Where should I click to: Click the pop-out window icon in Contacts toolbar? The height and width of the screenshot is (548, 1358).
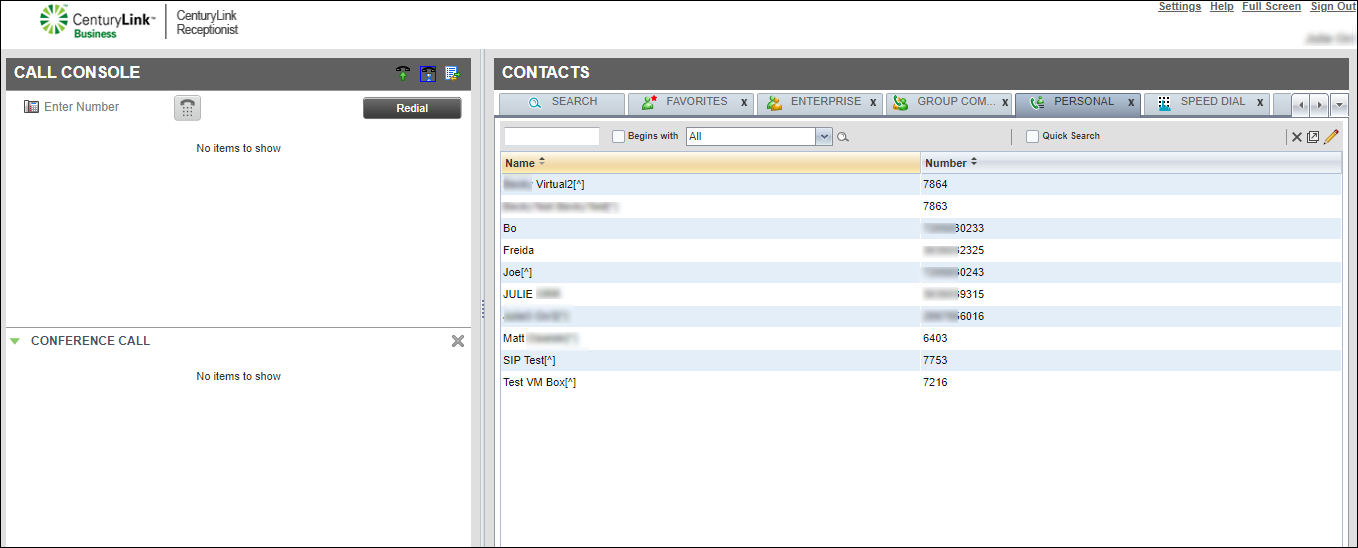(1313, 137)
